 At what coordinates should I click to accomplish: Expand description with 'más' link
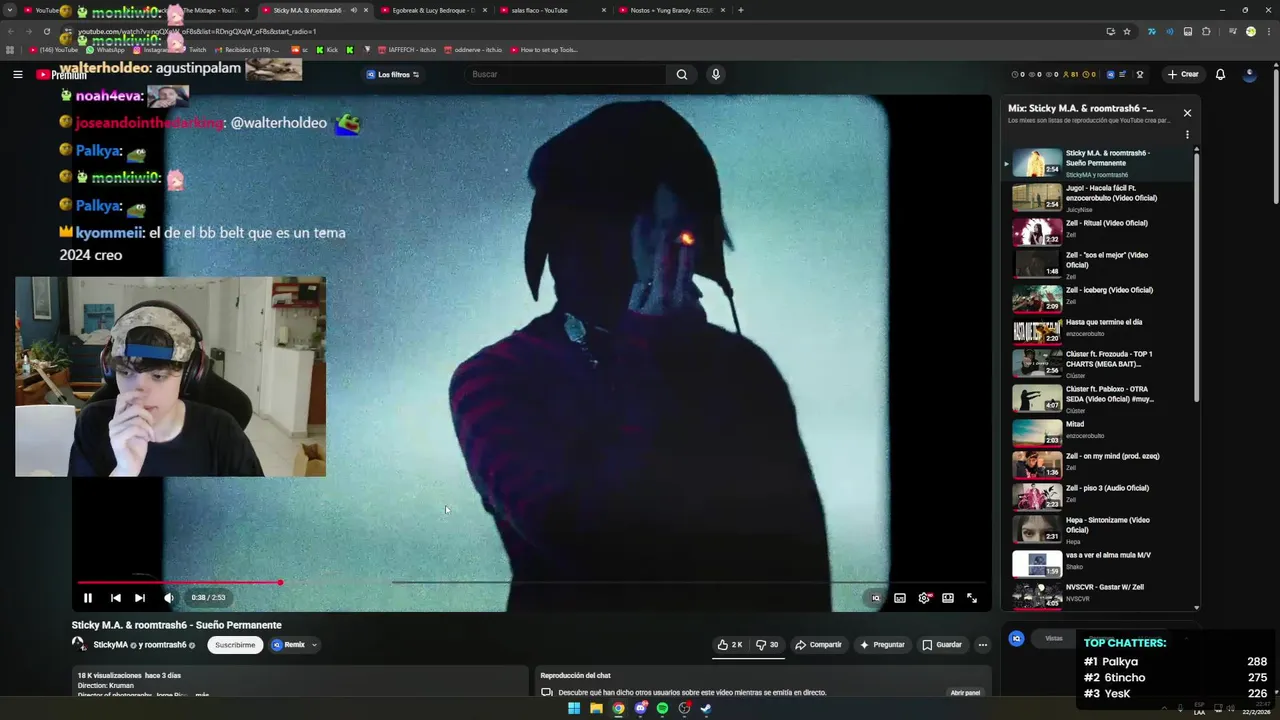[x=202, y=694]
